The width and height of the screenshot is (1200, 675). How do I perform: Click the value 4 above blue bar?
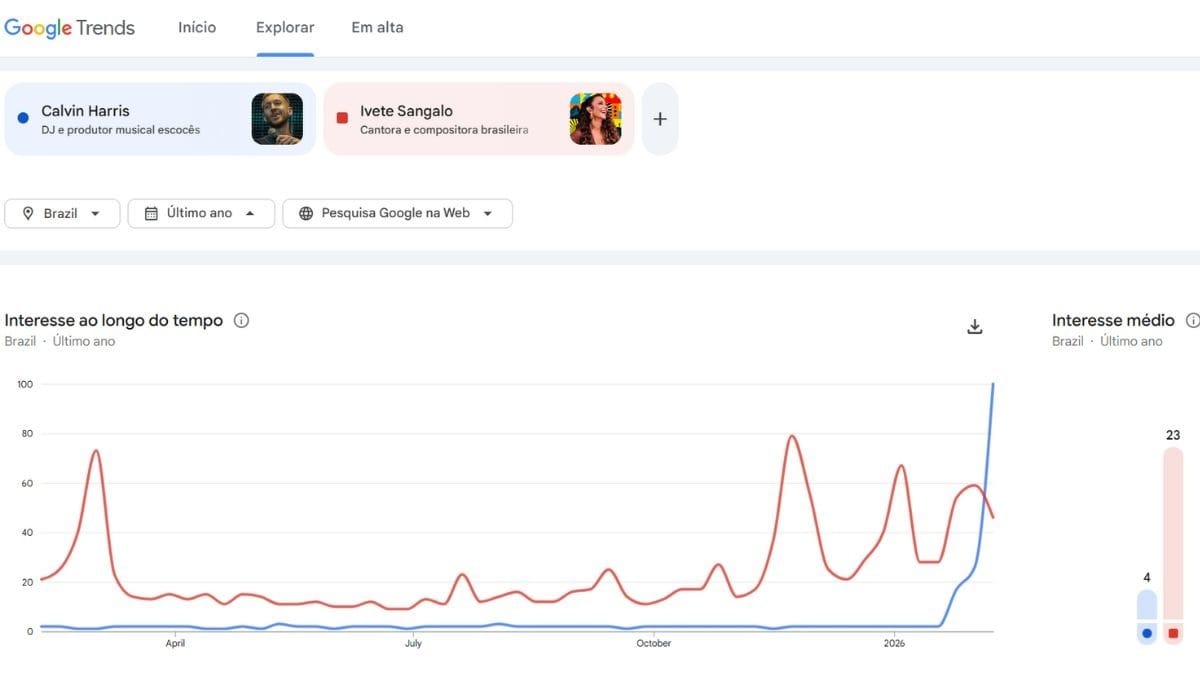point(1147,578)
